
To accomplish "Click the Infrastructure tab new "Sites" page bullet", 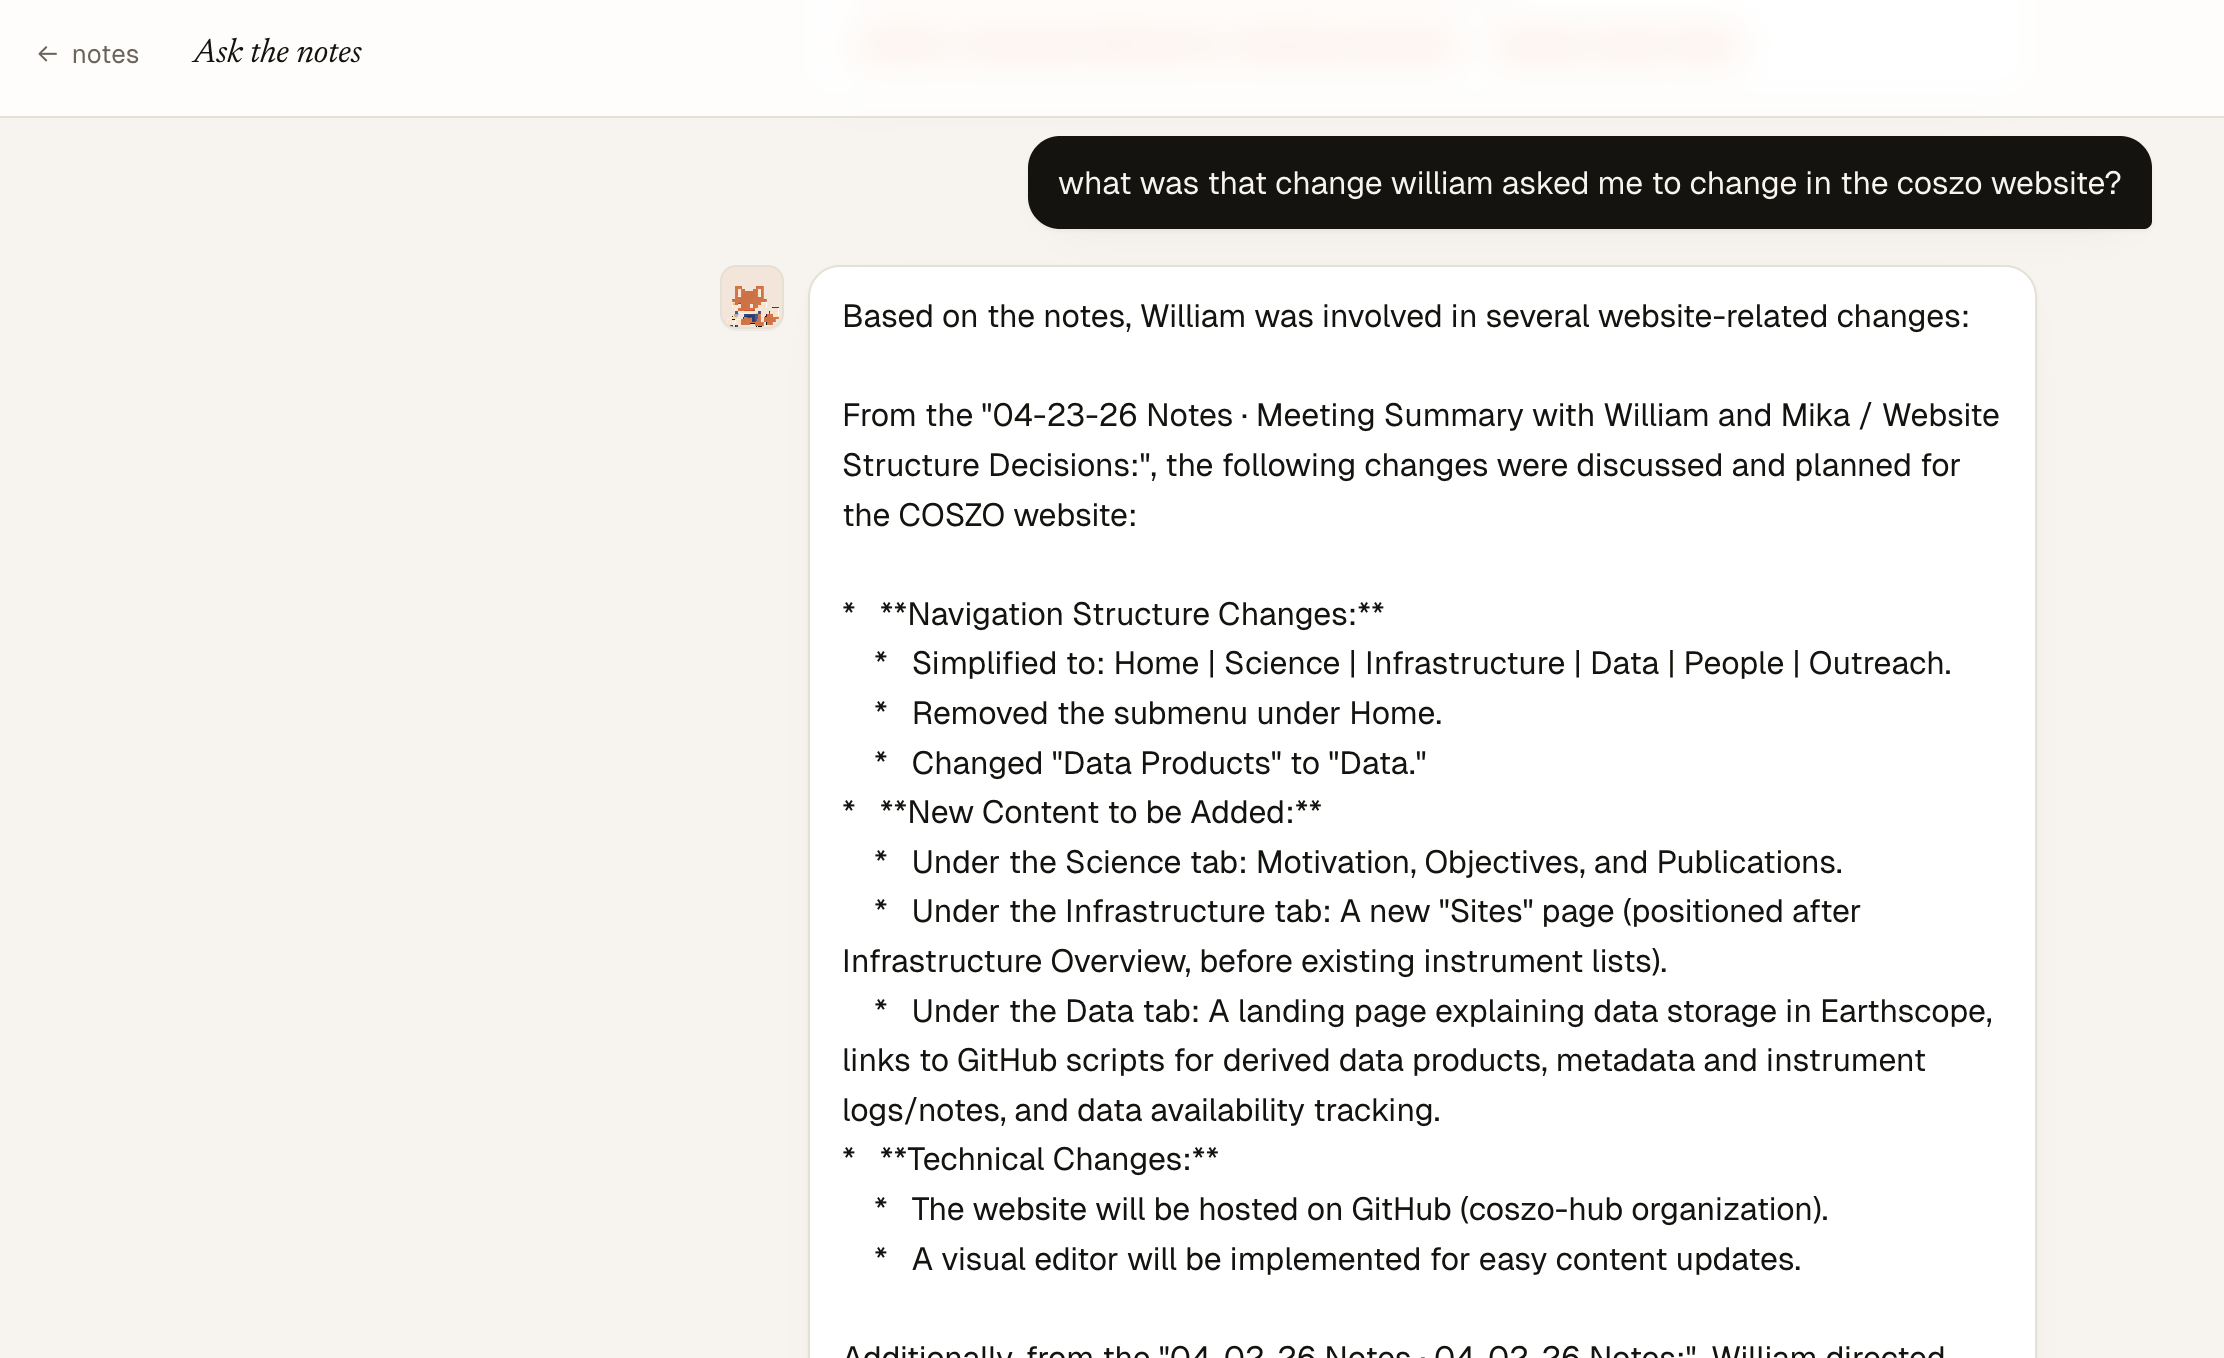I will point(1351,936).
